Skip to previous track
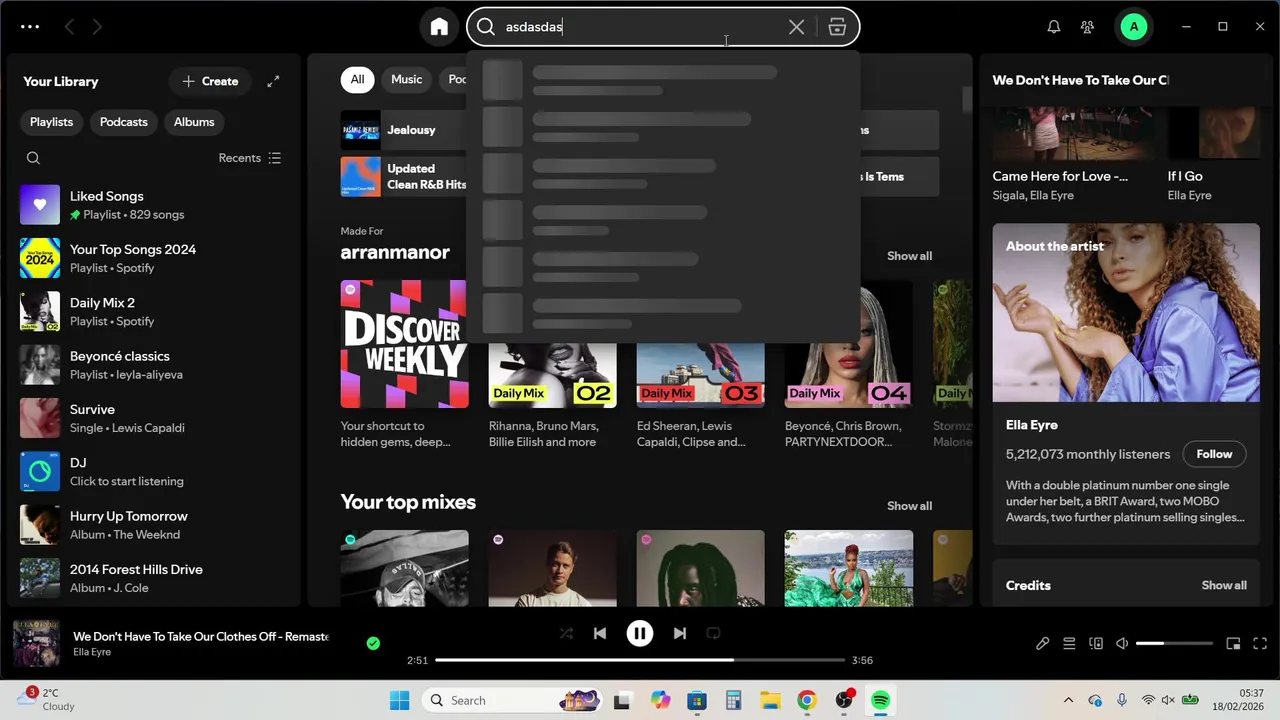This screenshot has height=720, width=1280. pyautogui.click(x=600, y=633)
